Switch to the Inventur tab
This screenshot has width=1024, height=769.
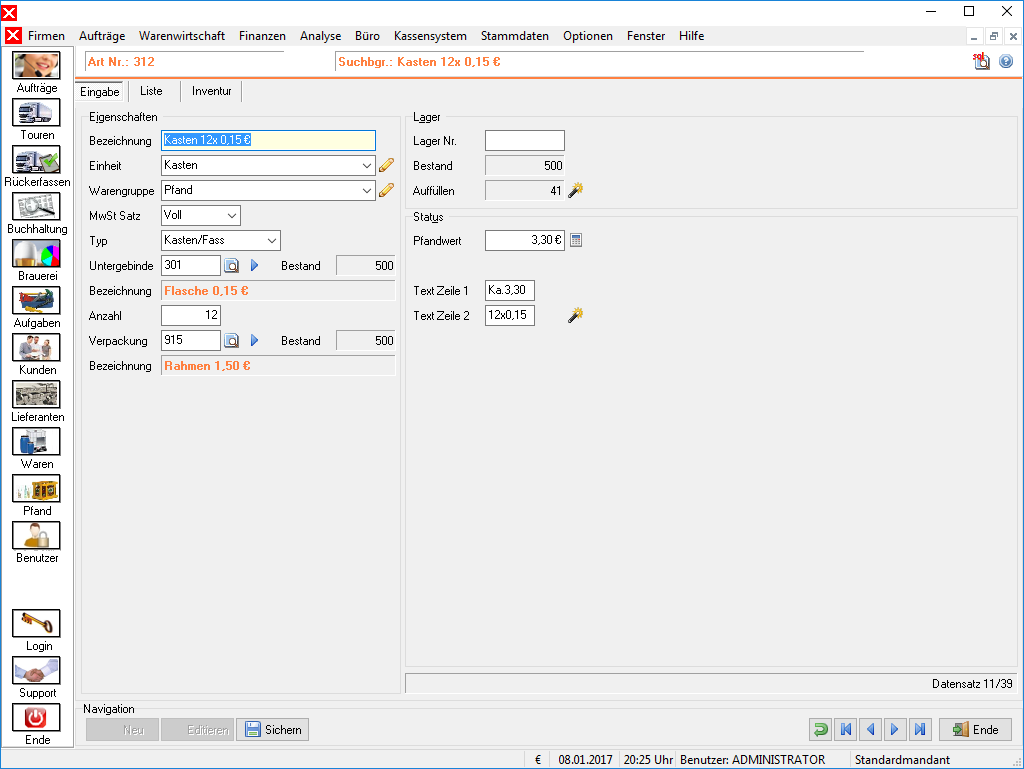point(212,91)
